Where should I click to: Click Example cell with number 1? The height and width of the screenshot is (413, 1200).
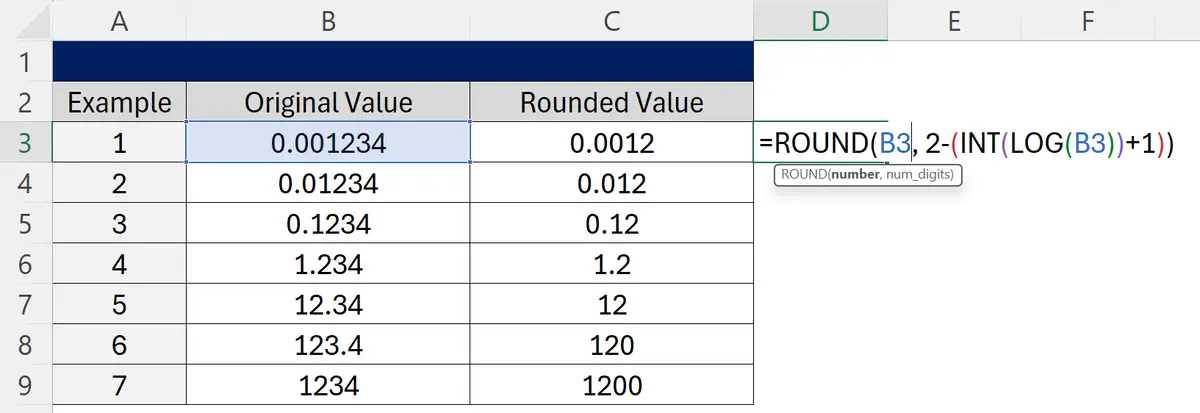(x=119, y=143)
